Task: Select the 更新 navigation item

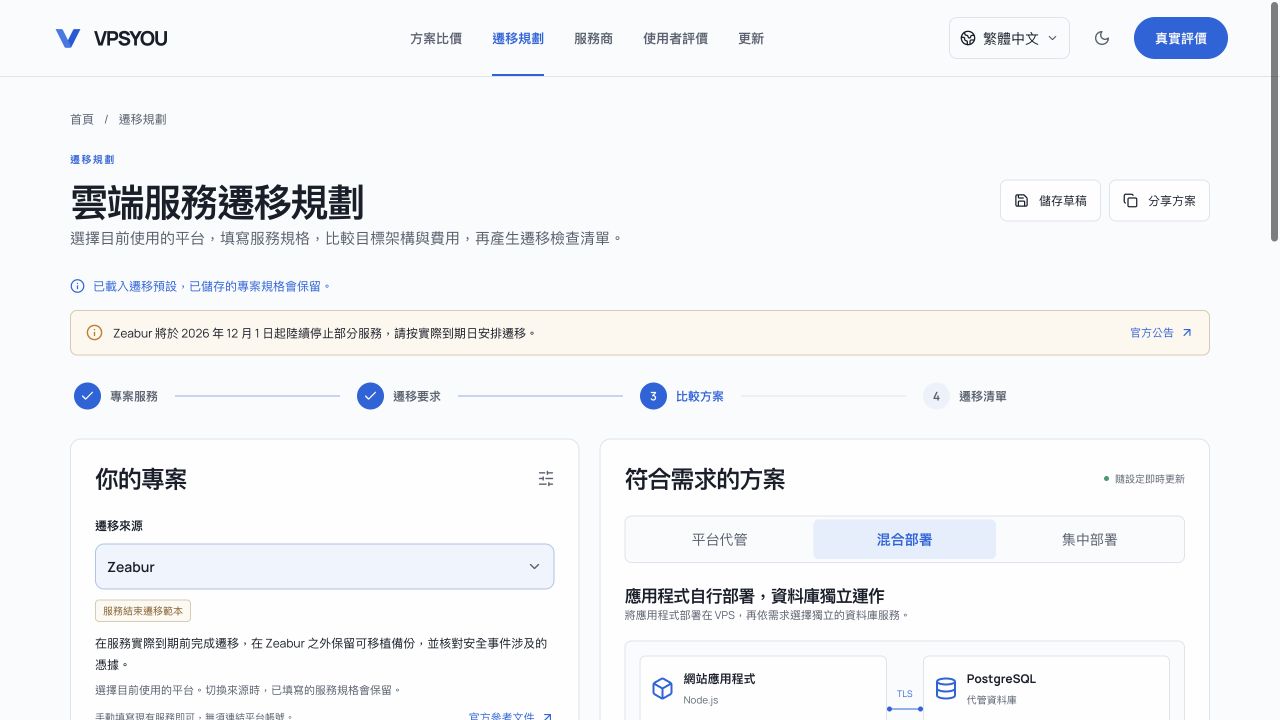Action: [751, 38]
